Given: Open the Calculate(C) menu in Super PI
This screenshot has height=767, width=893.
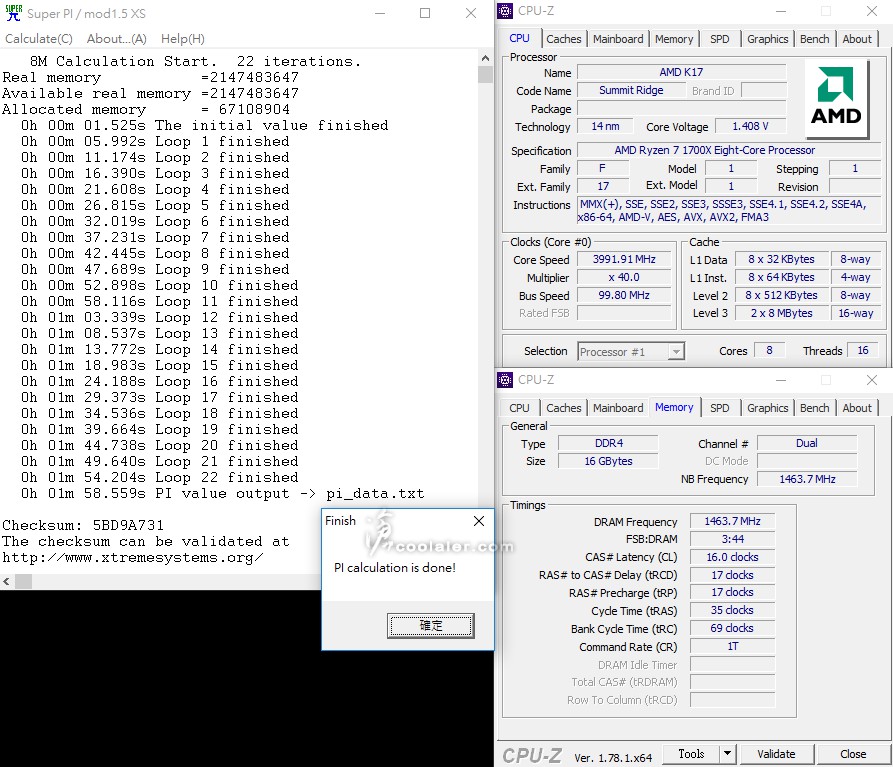Looking at the screenshot, I should click(x=39, y=39).
